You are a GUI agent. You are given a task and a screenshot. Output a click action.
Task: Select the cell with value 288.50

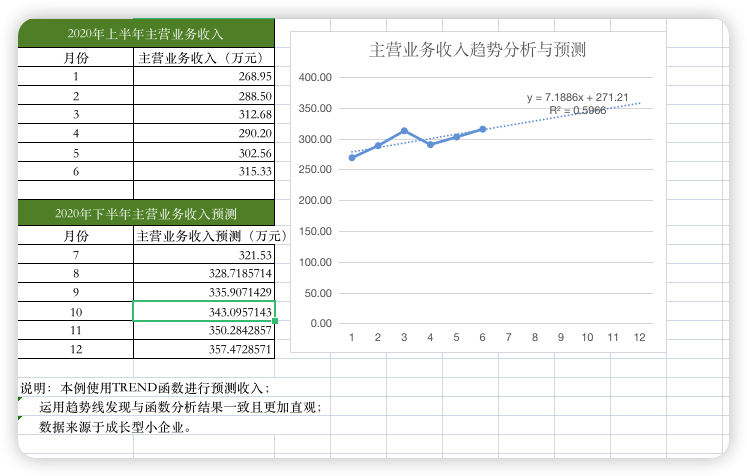click(x=204, y=95)
